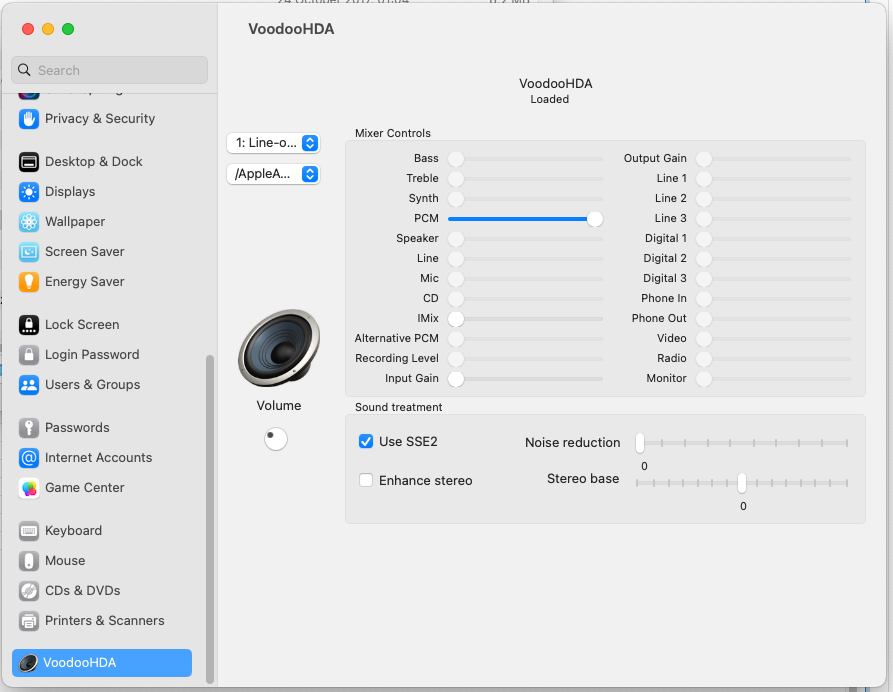Adjust the Input Gain slider
Viewport: 893px width, 692px height.
(525, 379)
